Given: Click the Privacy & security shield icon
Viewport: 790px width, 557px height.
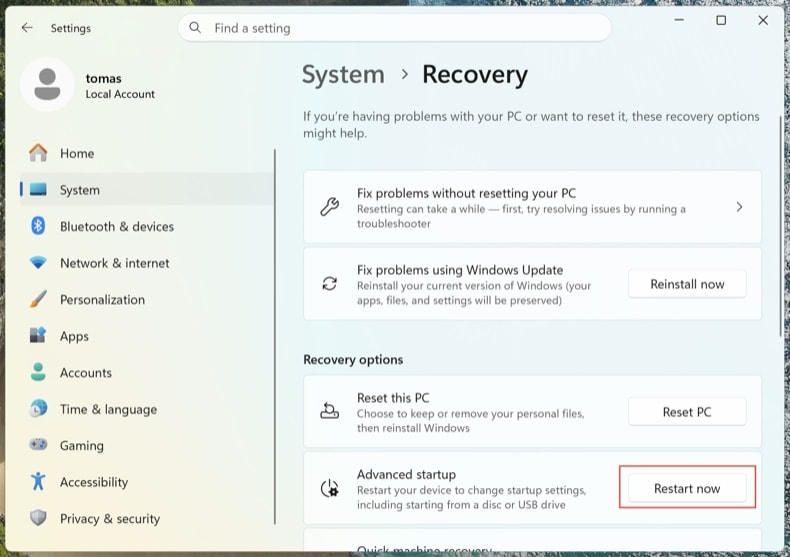Looking at the screenshot, I should coord(38,518).
